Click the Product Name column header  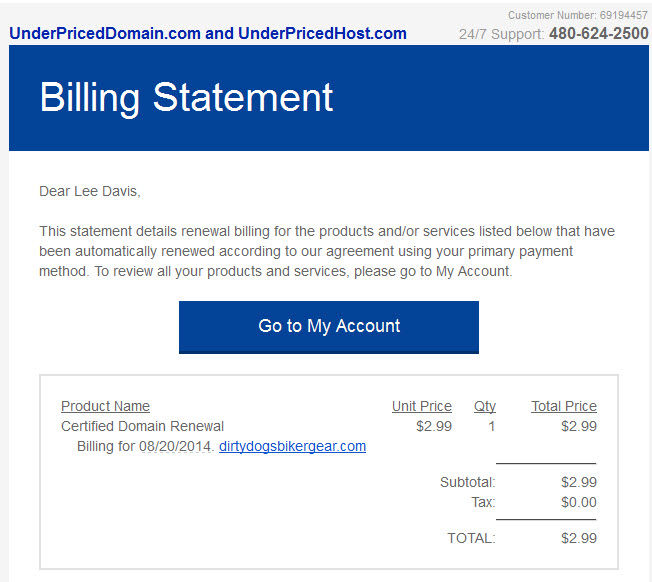[105, 406]
